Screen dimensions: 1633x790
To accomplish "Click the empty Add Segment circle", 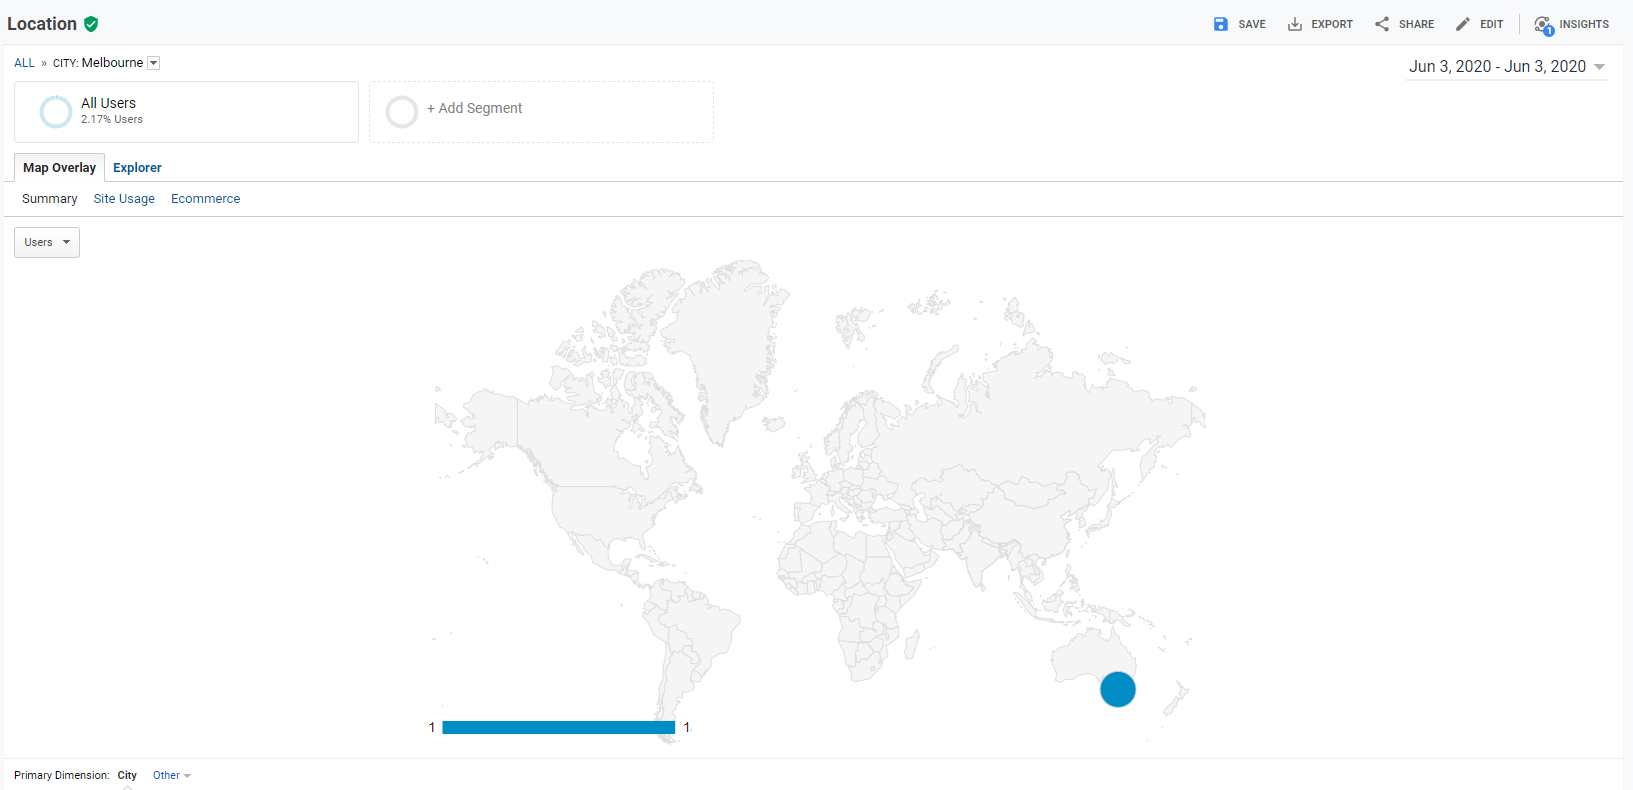I will click(x=401, y=111).
